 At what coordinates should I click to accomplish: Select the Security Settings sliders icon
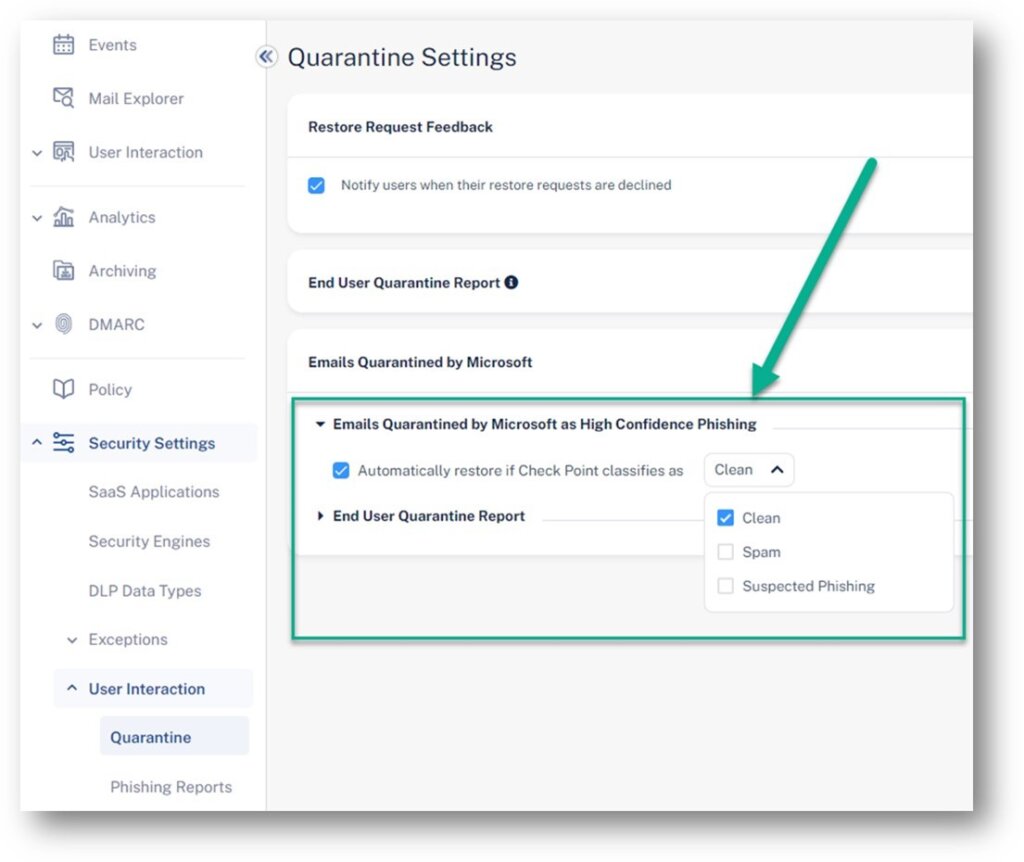coord(62,443)
